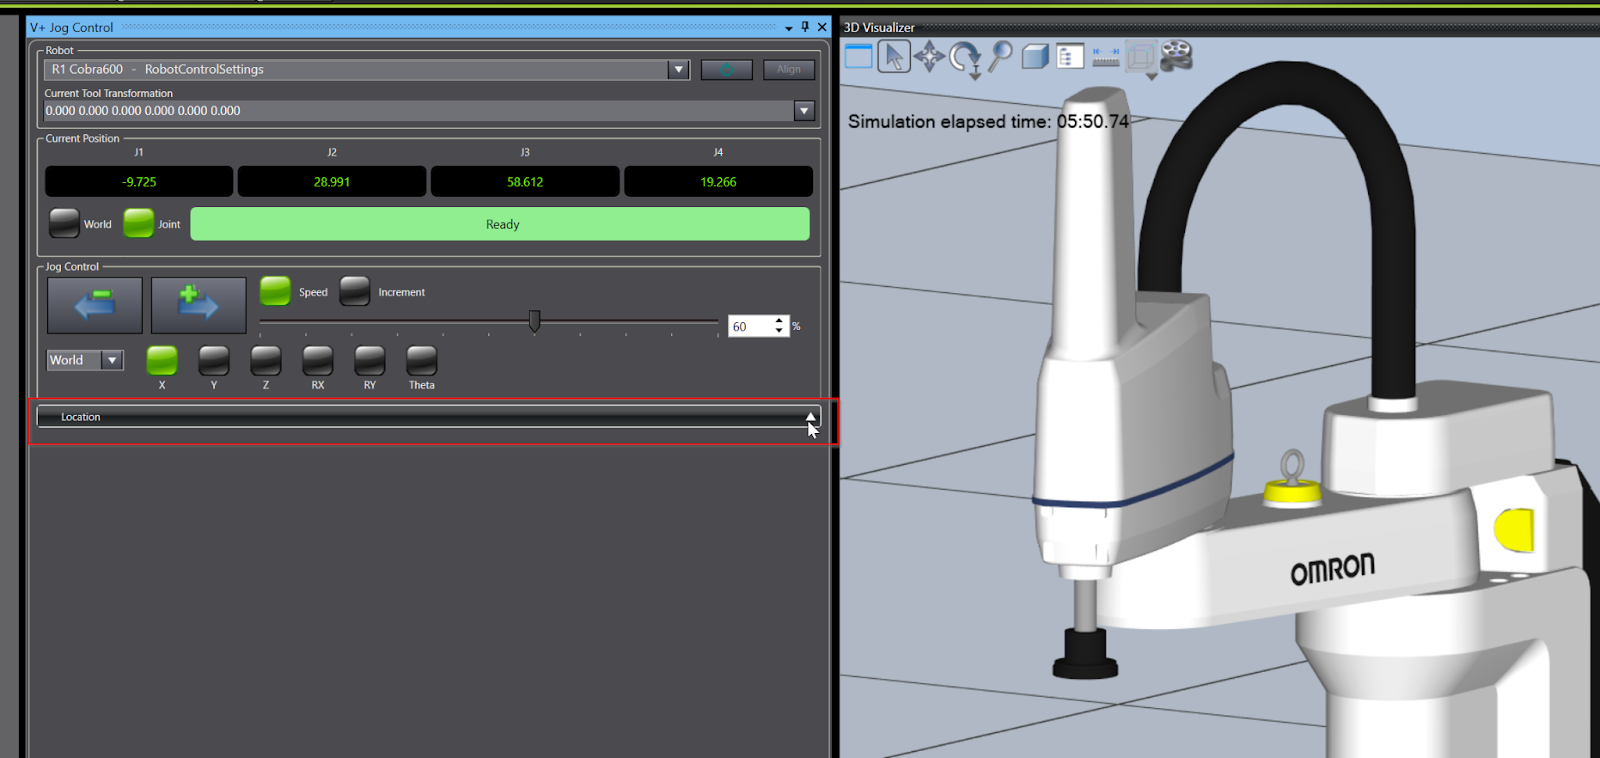Click the speed percent input field

tap(749, 326)
